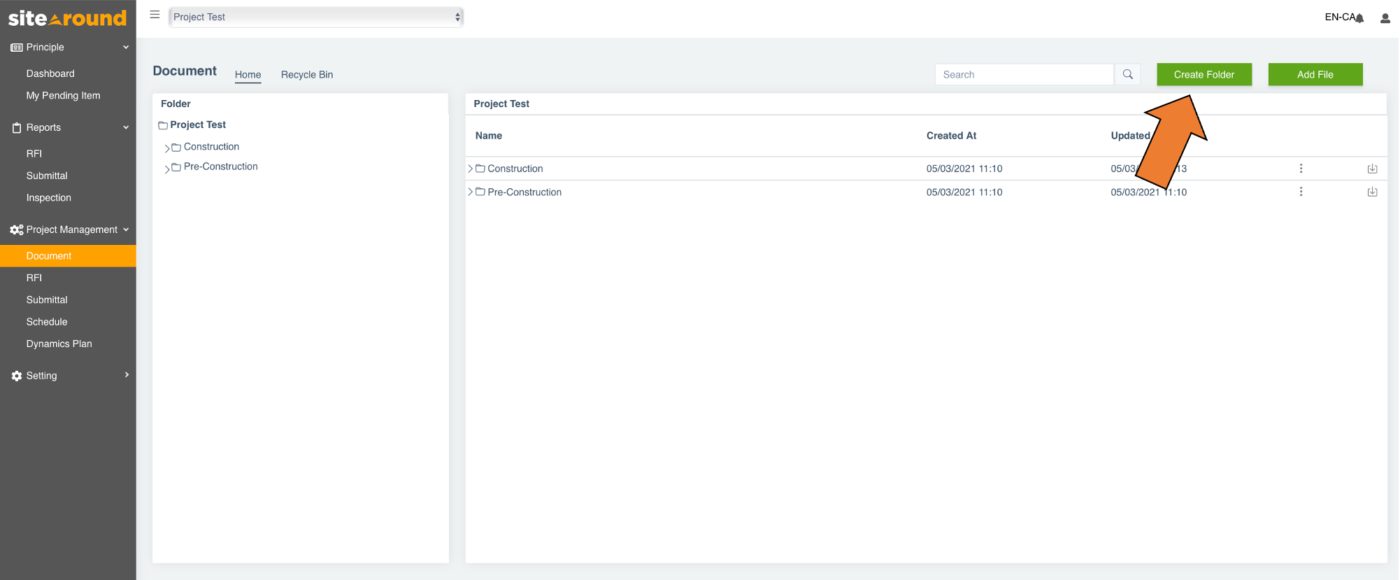The image size is (1400, 580).
Task: Click the Create Folder button
Action: [1203, 74]
